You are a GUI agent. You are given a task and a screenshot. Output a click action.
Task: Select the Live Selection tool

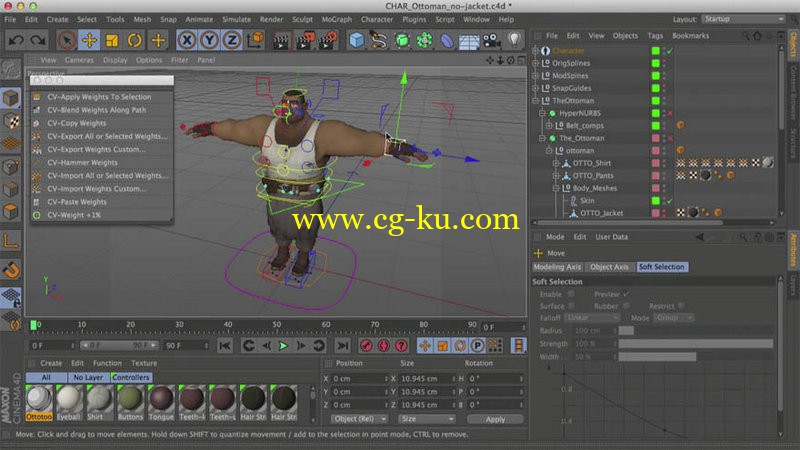point(66,40)
